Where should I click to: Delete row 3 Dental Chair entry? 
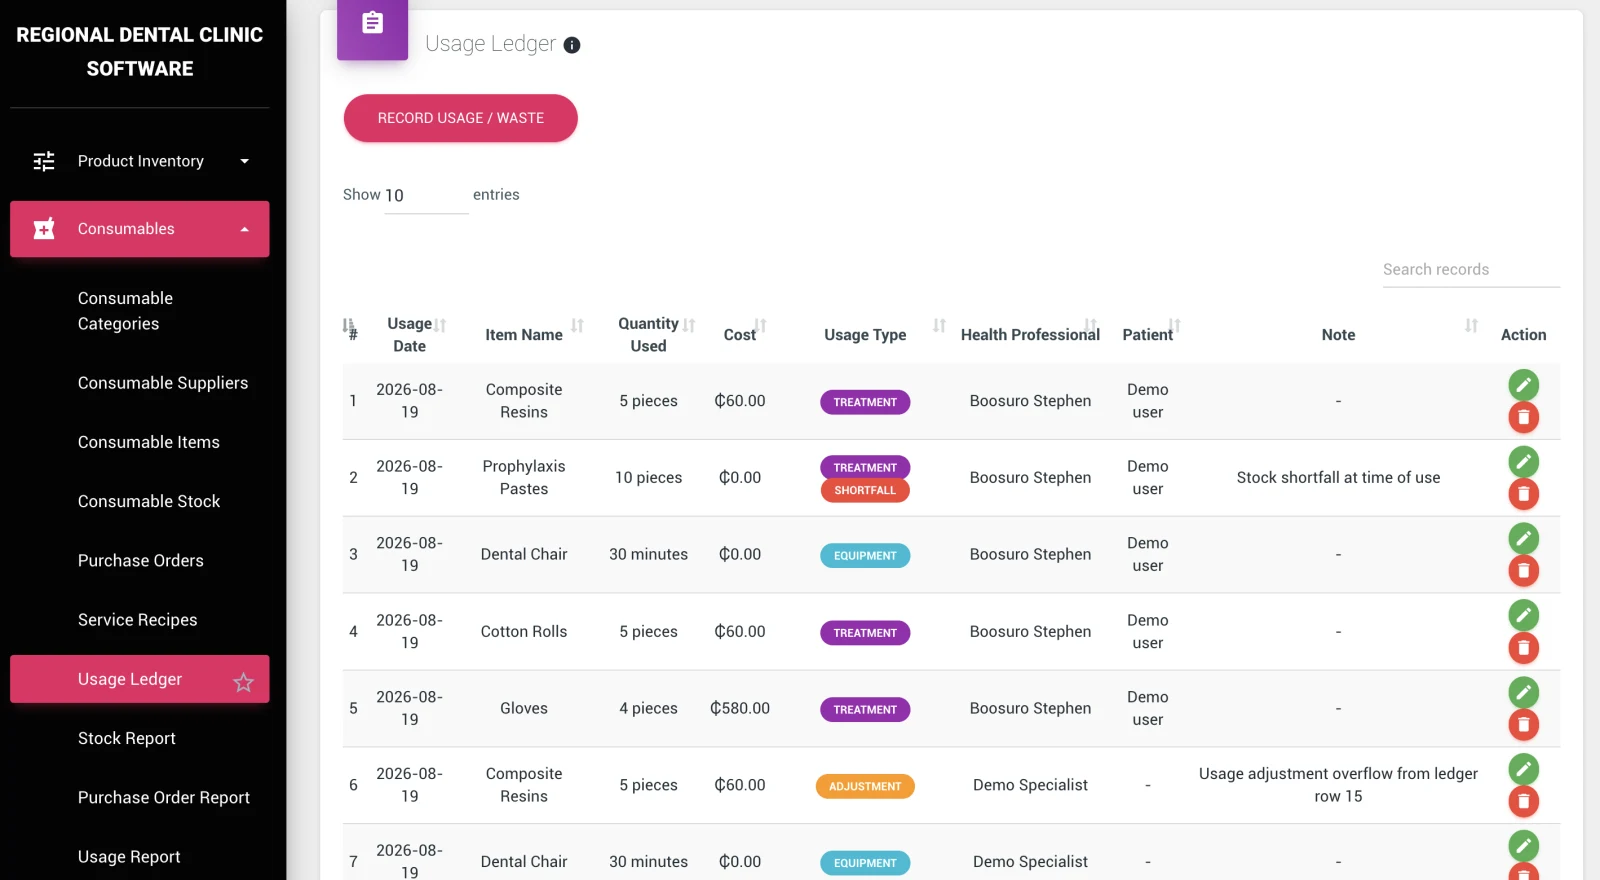coord(1523,571)
